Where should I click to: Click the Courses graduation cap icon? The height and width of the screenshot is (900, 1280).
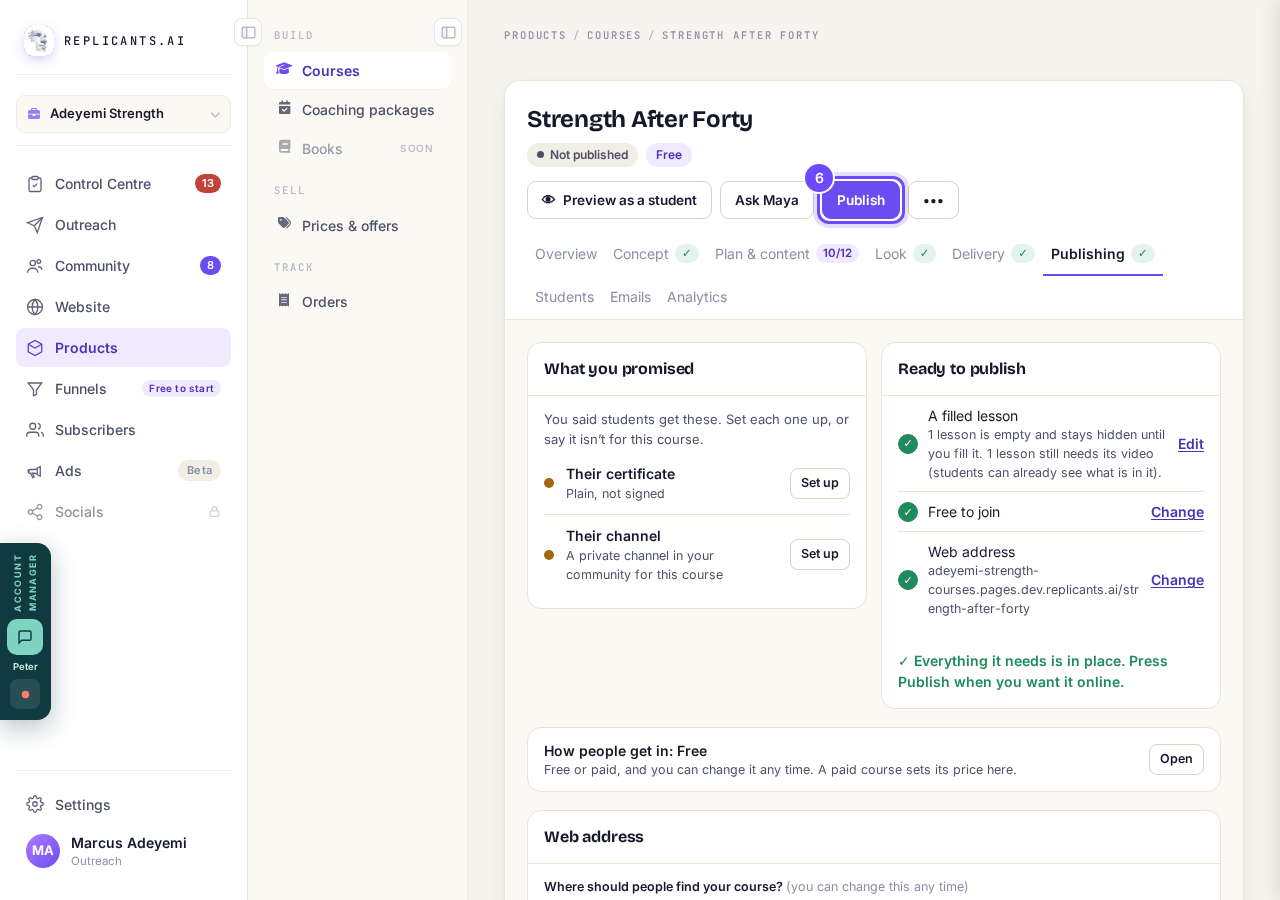[x=284, y=70]
